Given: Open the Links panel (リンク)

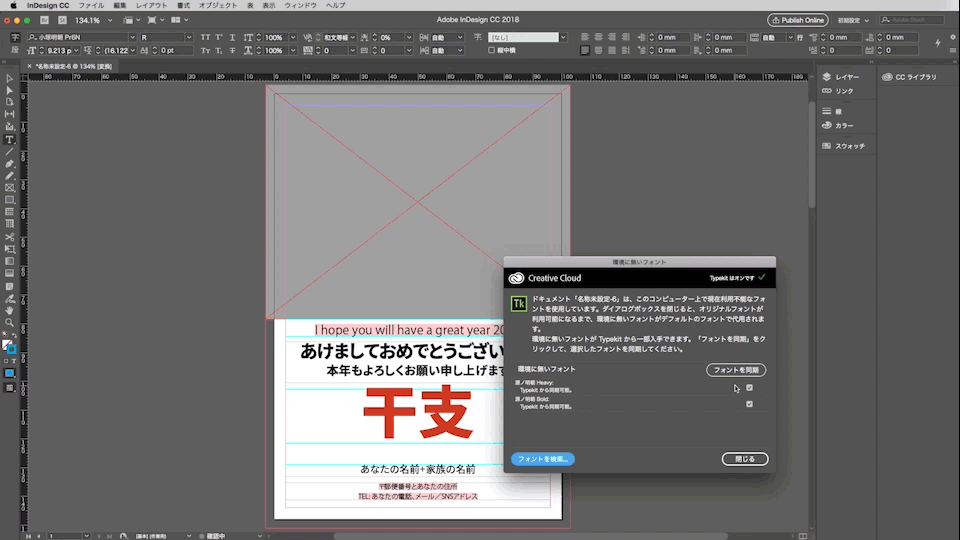Looking at the screenshot, I should click(838, 91).
